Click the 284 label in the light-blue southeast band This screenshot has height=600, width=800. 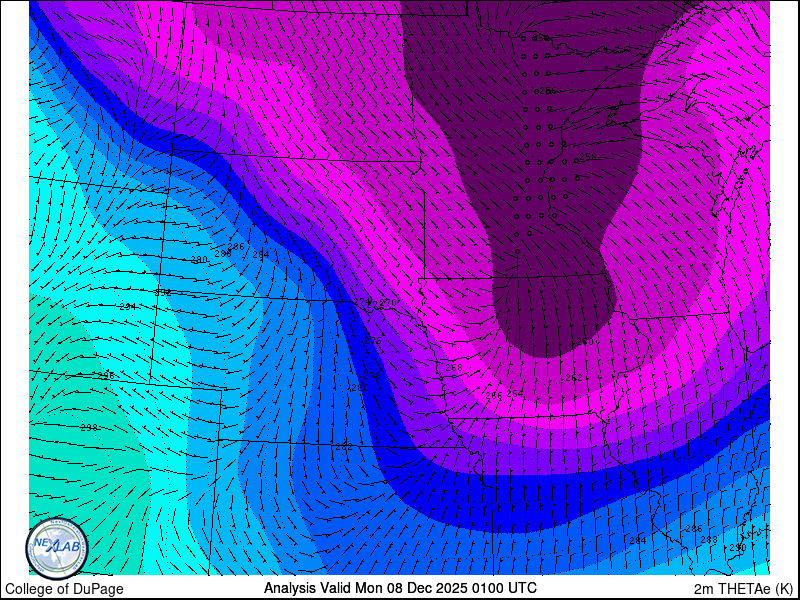click(638, 540)
